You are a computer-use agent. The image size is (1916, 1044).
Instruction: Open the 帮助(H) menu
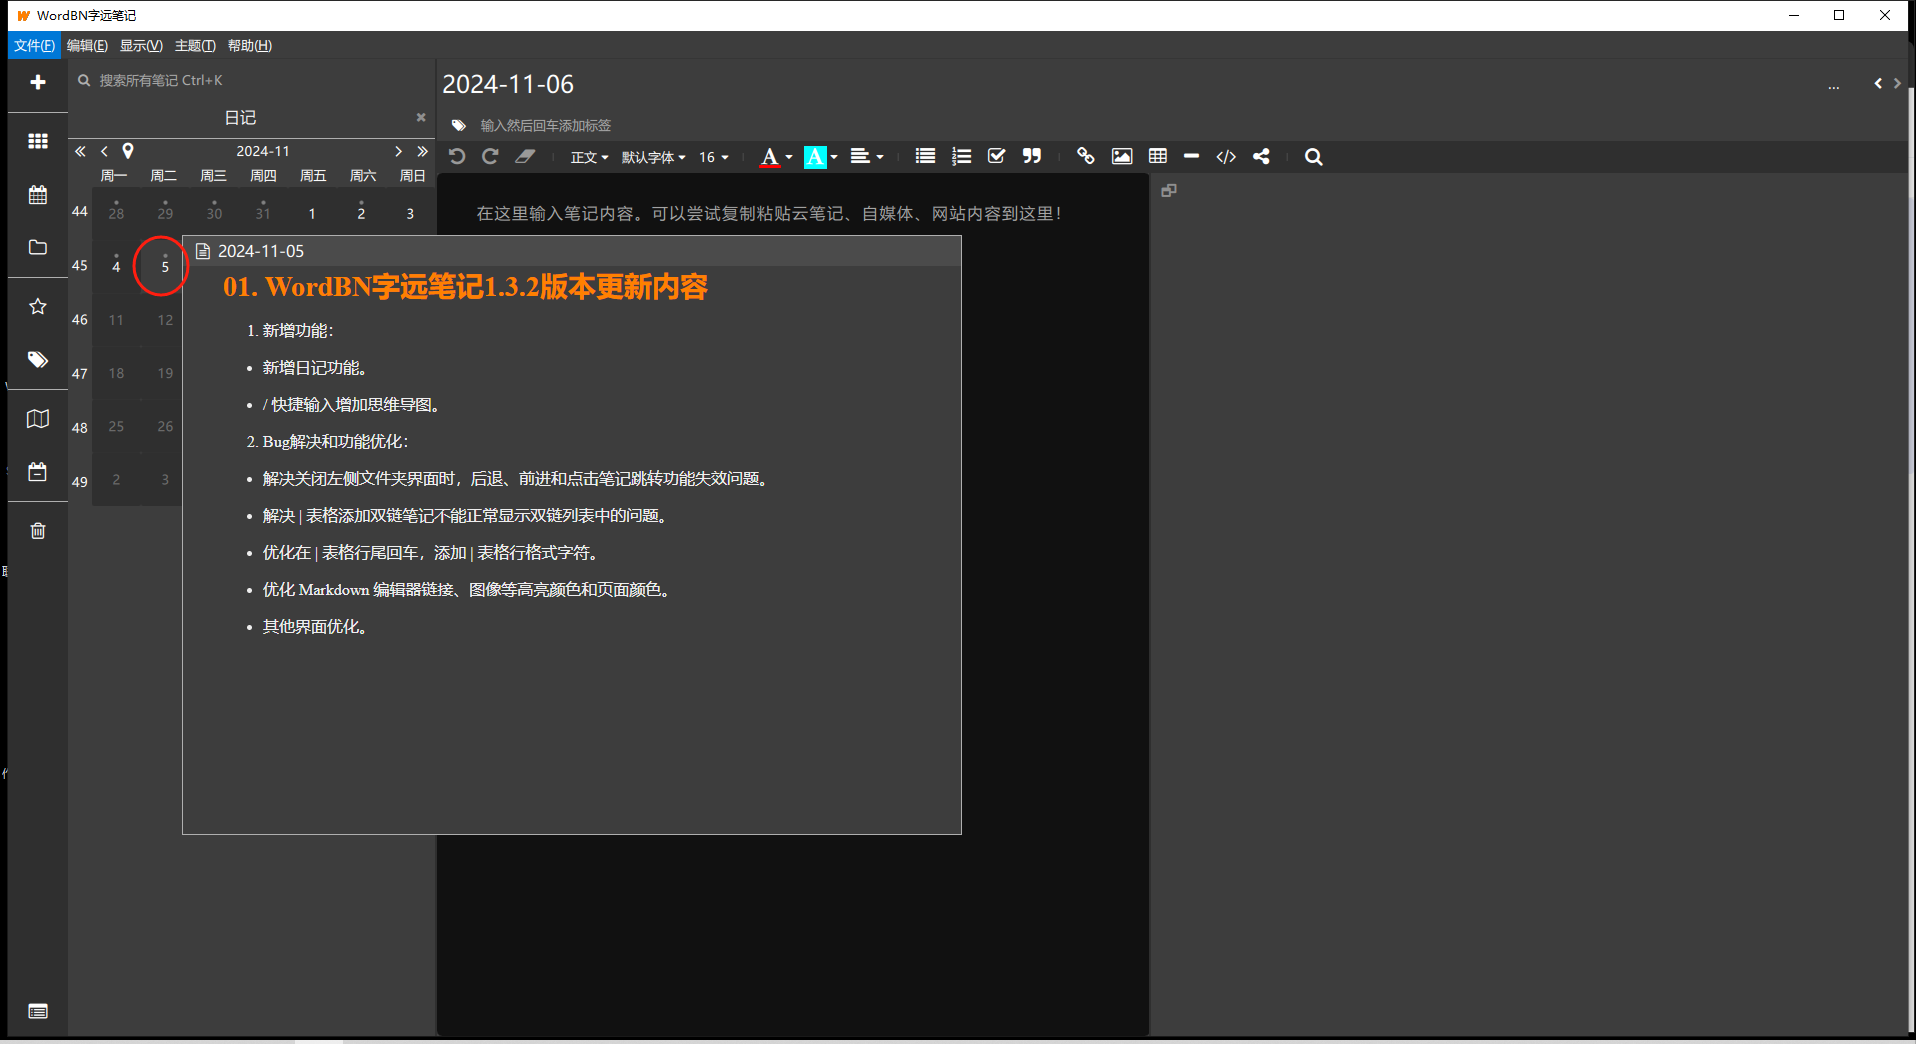point(249,46)
